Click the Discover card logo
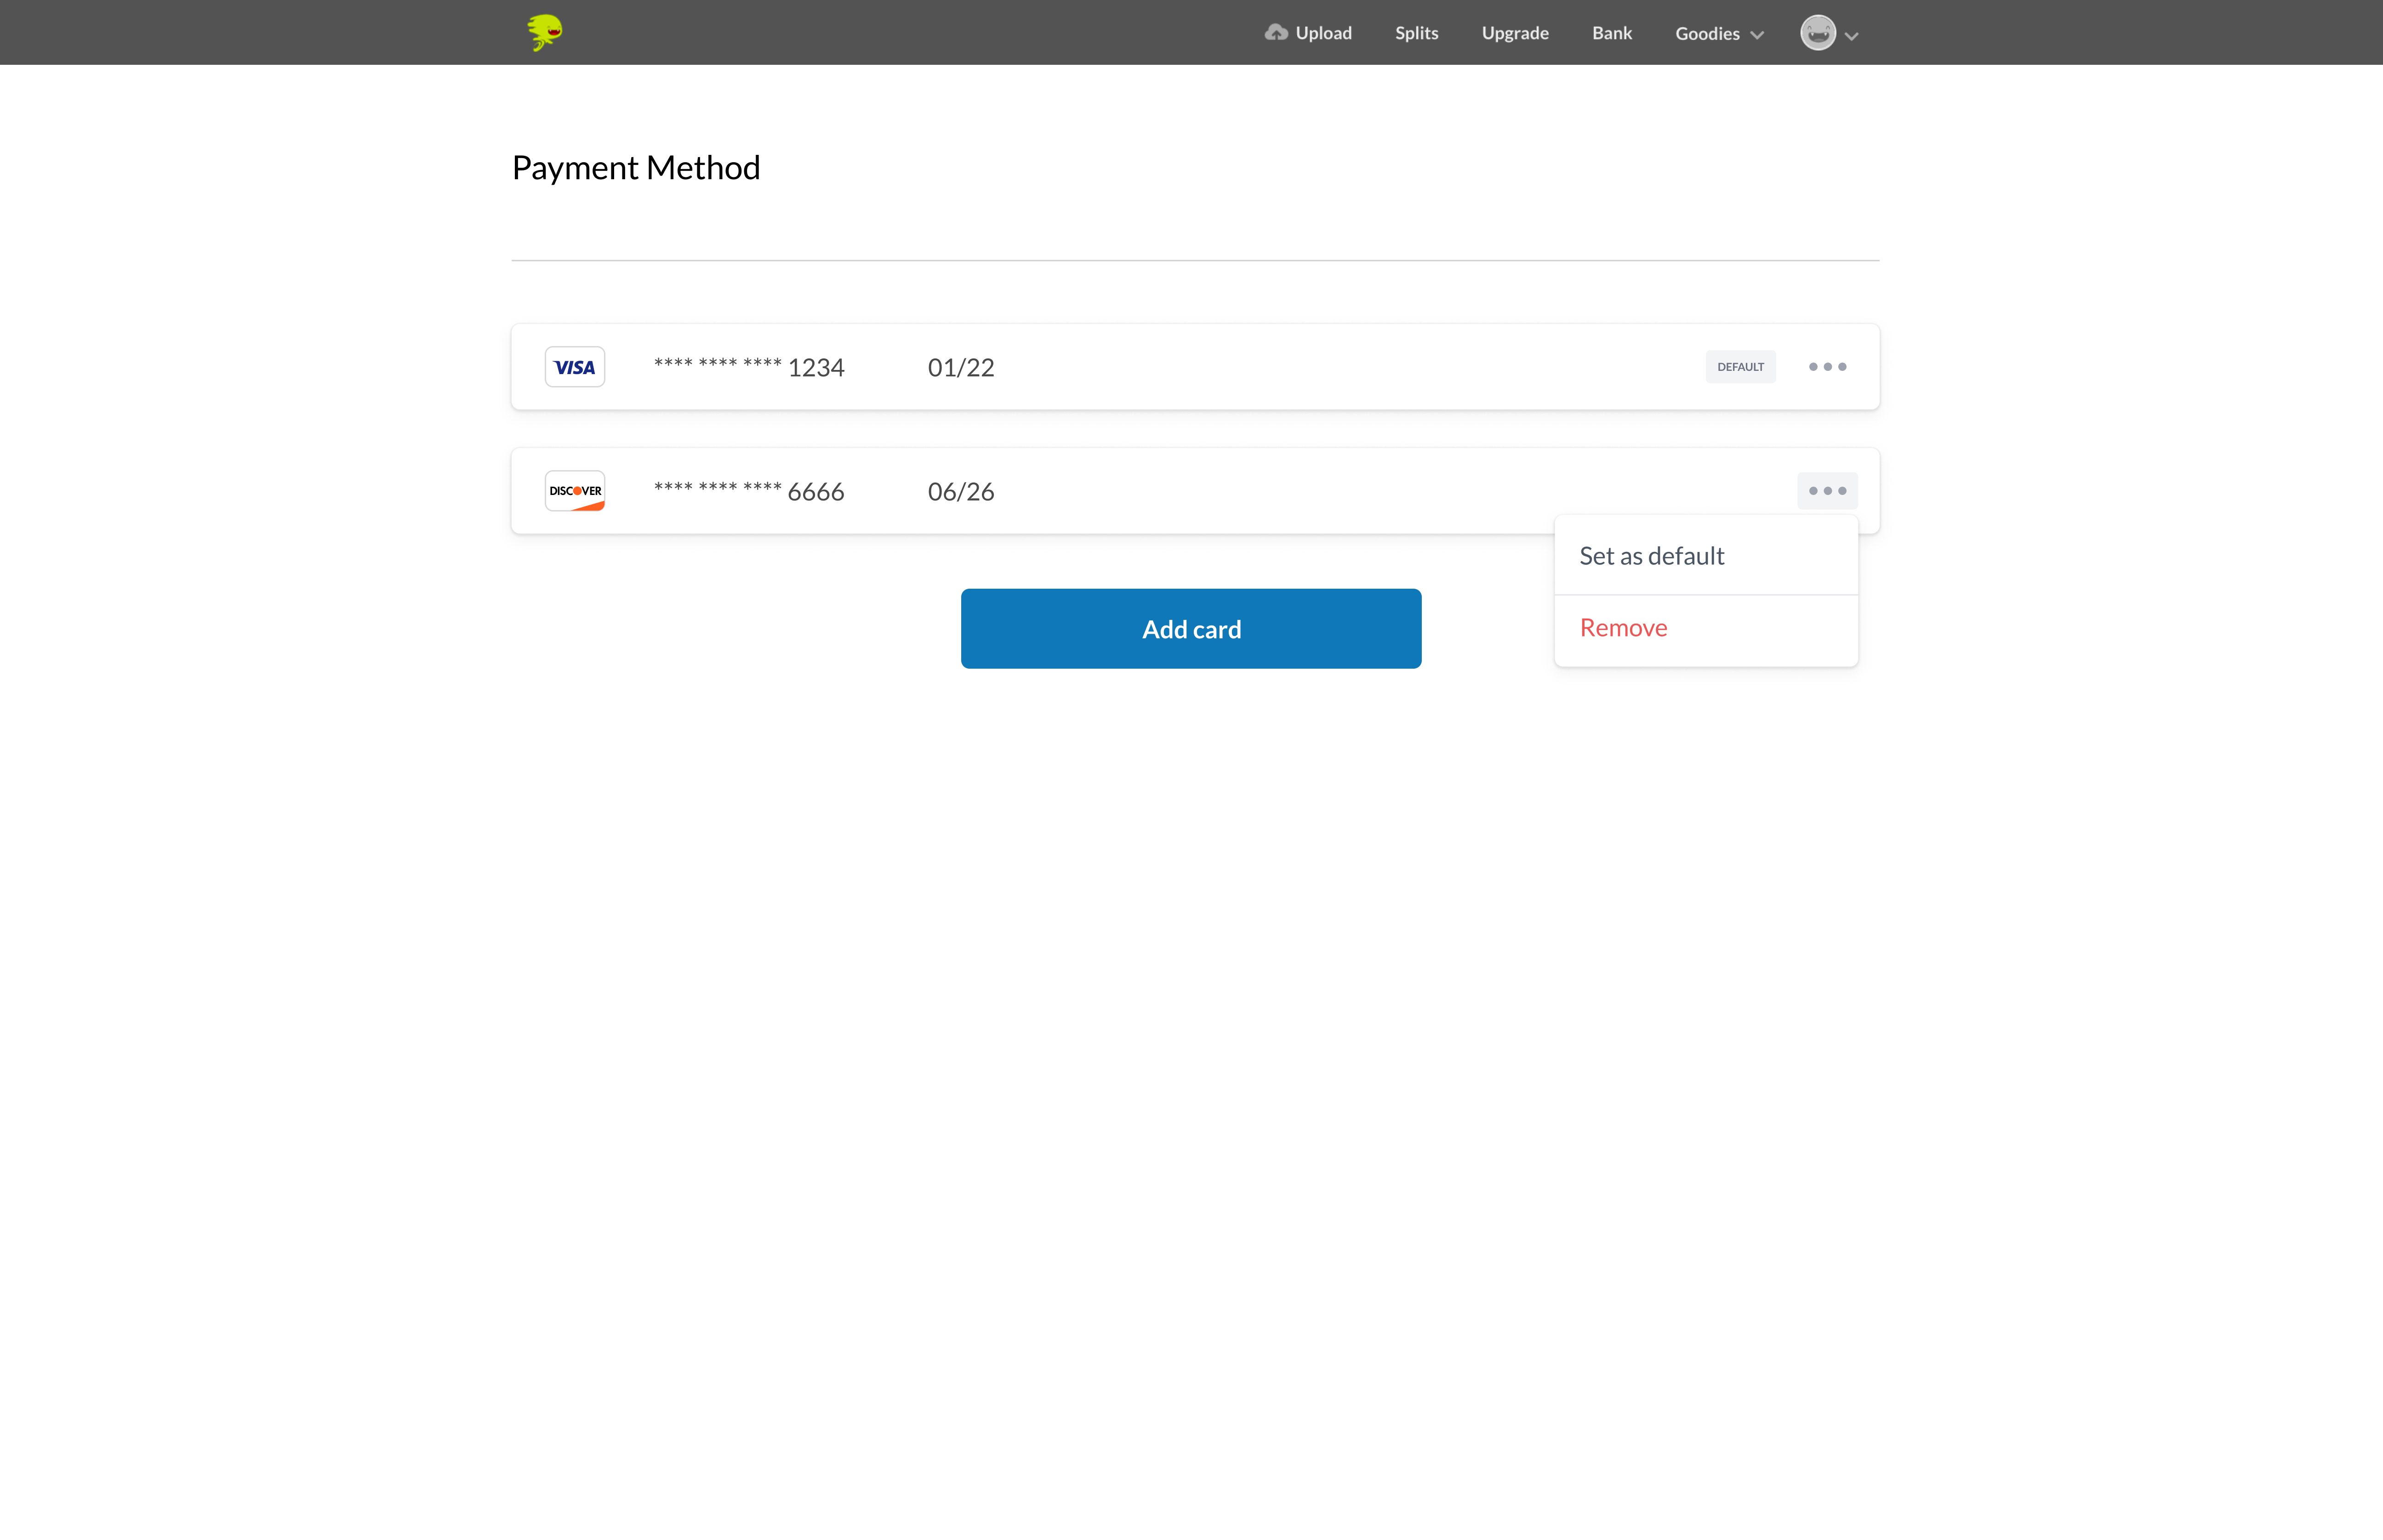2383x1540 pixels. pyautogui.click(x=574, y=491)
